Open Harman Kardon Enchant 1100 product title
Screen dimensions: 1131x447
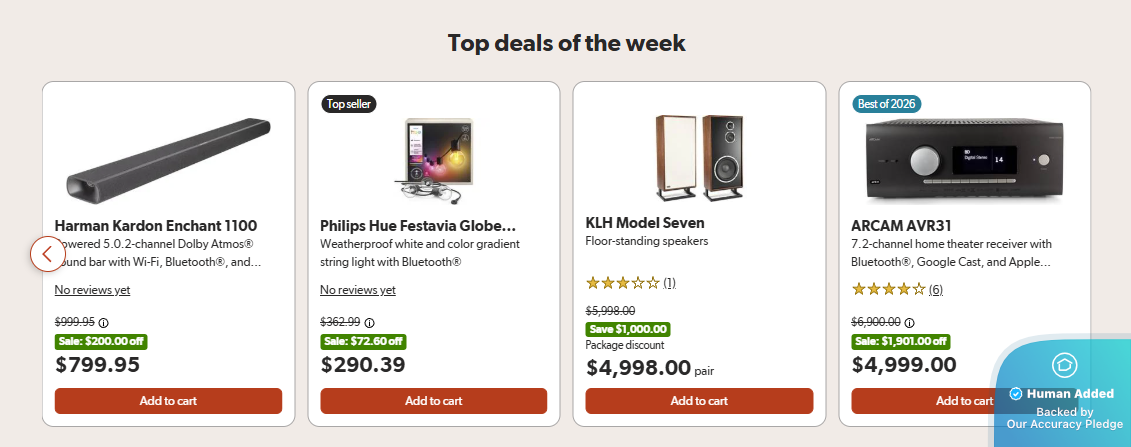(x=156, y=226)
